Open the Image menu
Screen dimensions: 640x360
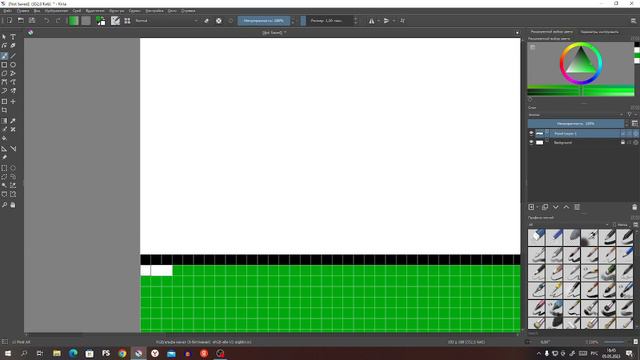tap(56, 11)
